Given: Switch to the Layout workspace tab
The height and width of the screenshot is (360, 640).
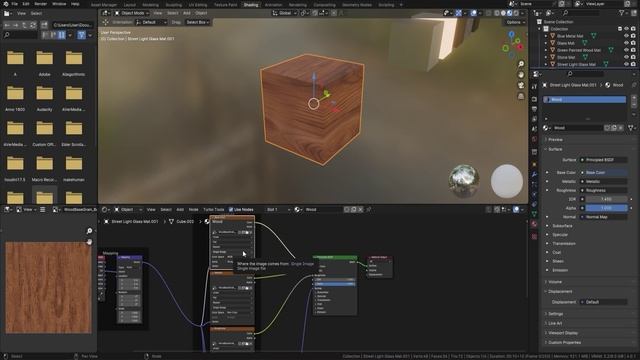Looking at the screenshot, I should (x=129, y=5).
